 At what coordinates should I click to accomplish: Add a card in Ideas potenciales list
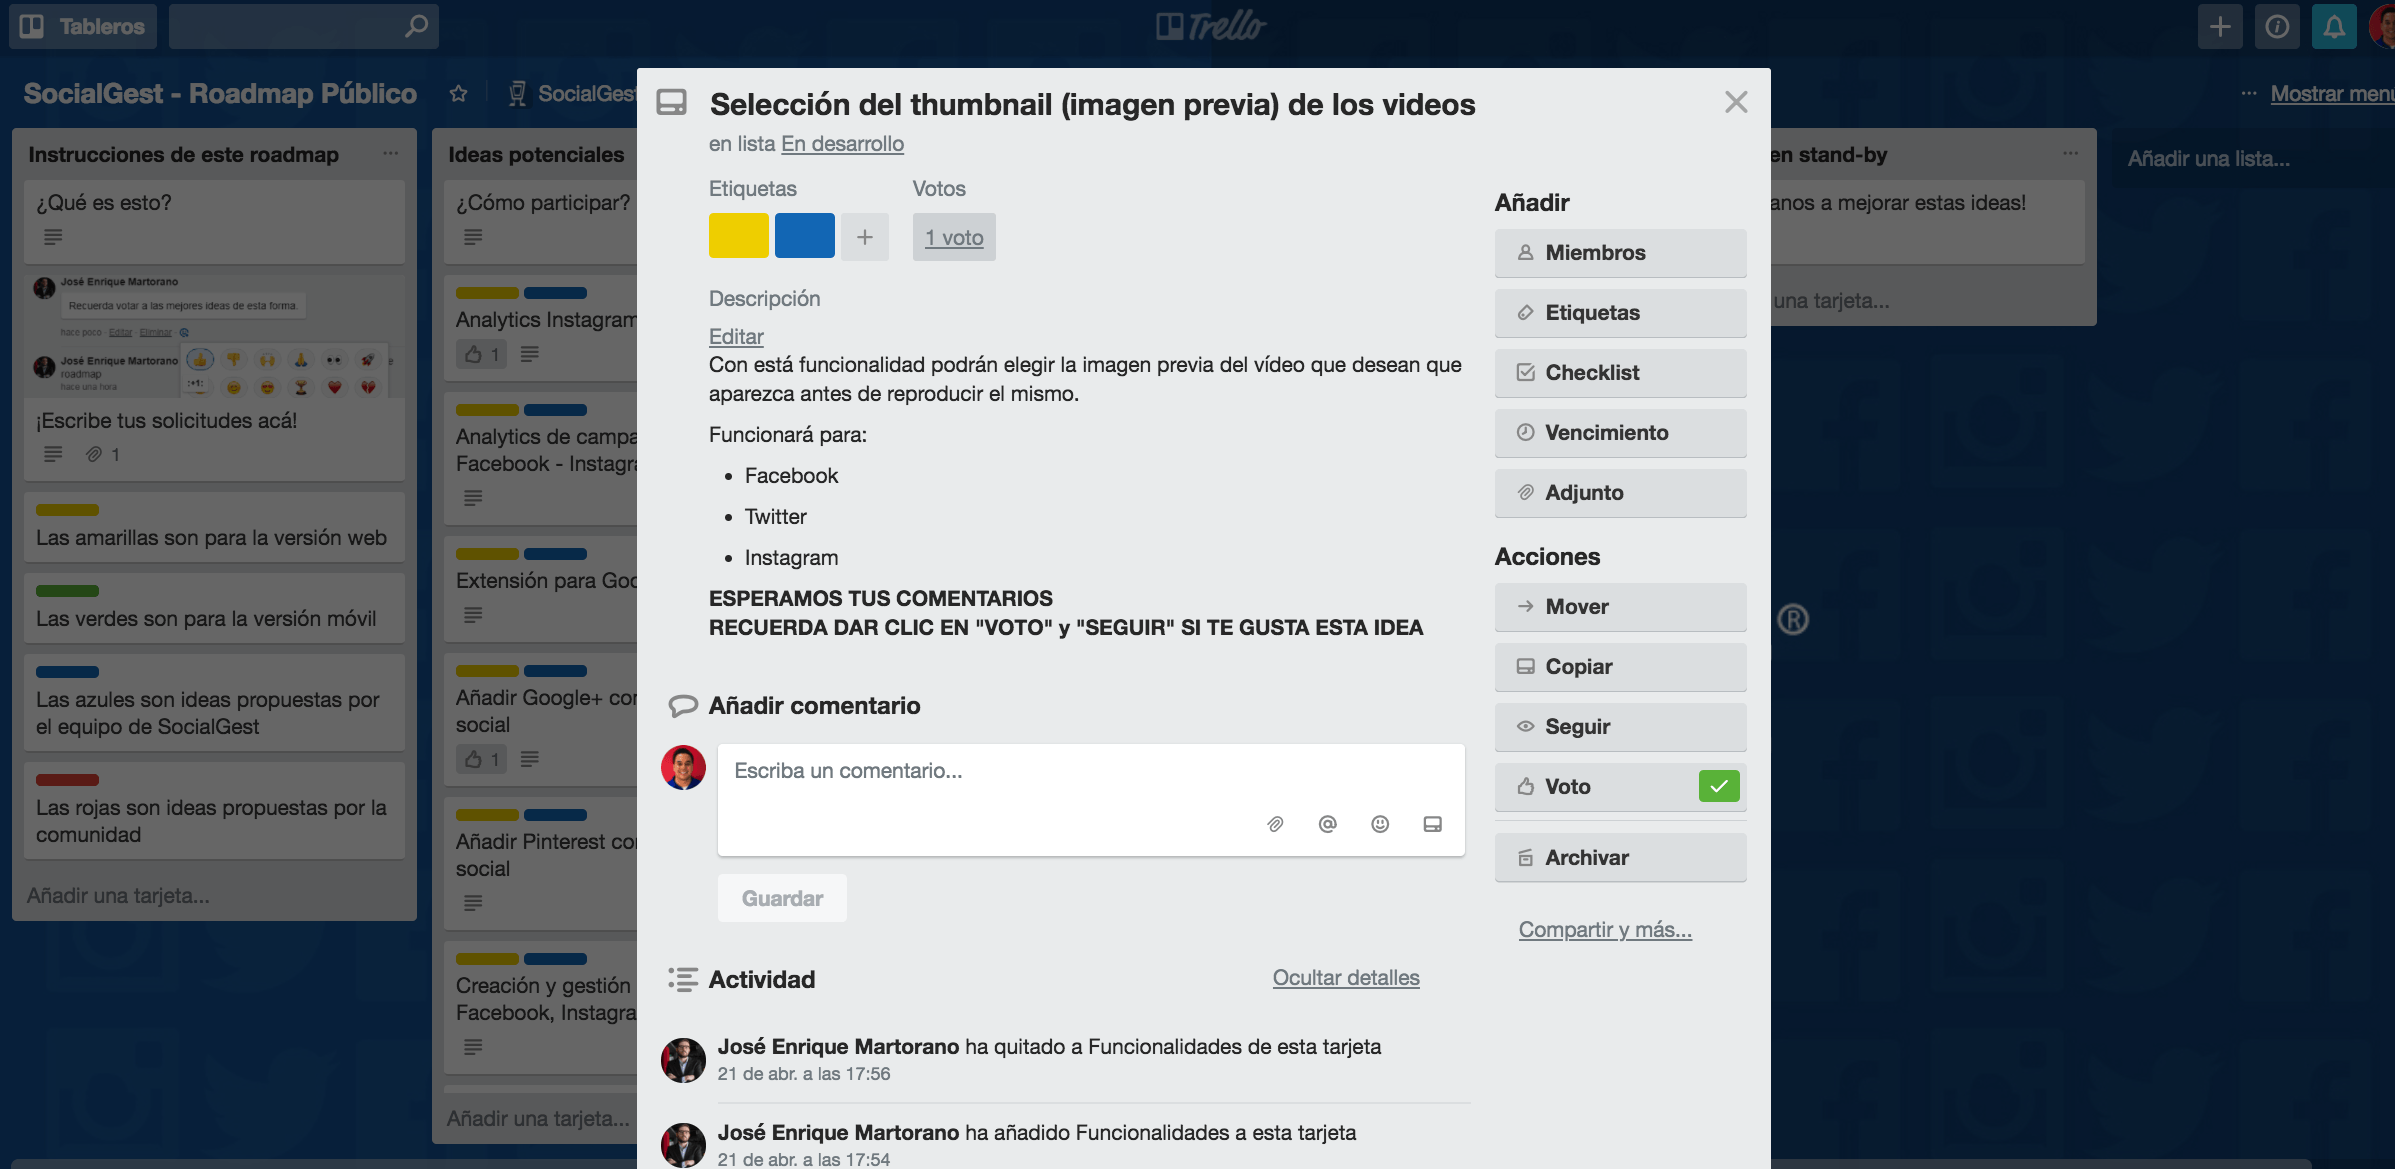[x=538, y=1119]
